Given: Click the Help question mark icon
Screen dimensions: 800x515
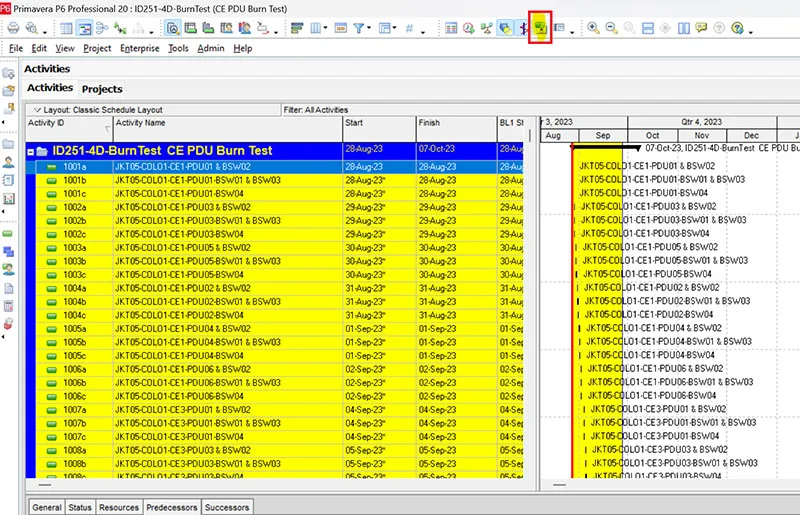Looking at the screenshot, I should [738, 29].
